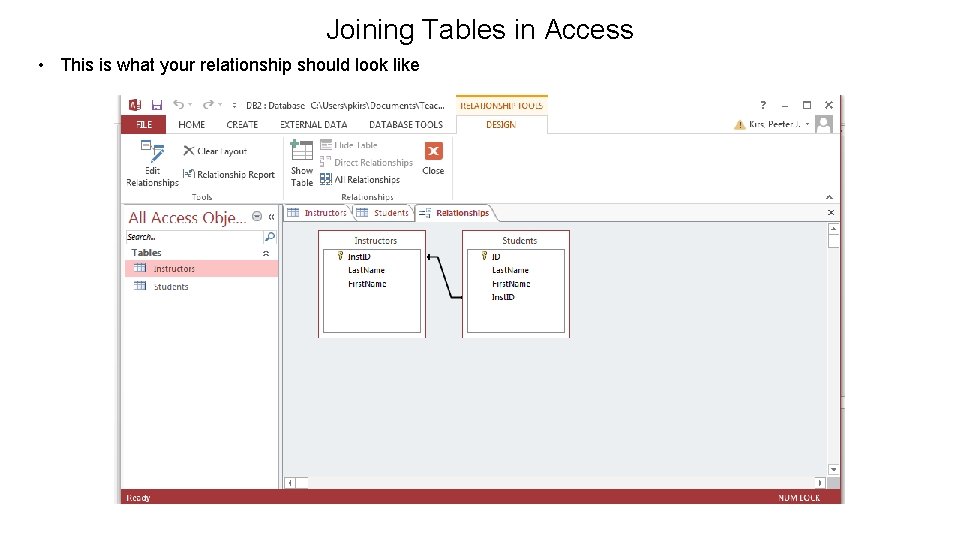The width and height of the screenshot is (960, 540).
Task: Click Direct Relationships button
Action: [x=366, y=162]
